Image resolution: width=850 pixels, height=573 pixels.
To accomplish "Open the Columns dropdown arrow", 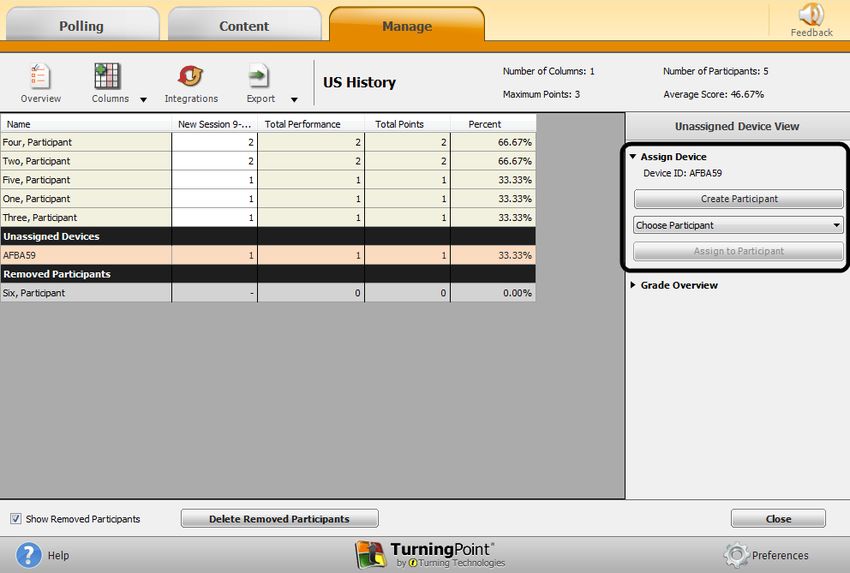I will [143, 99].
